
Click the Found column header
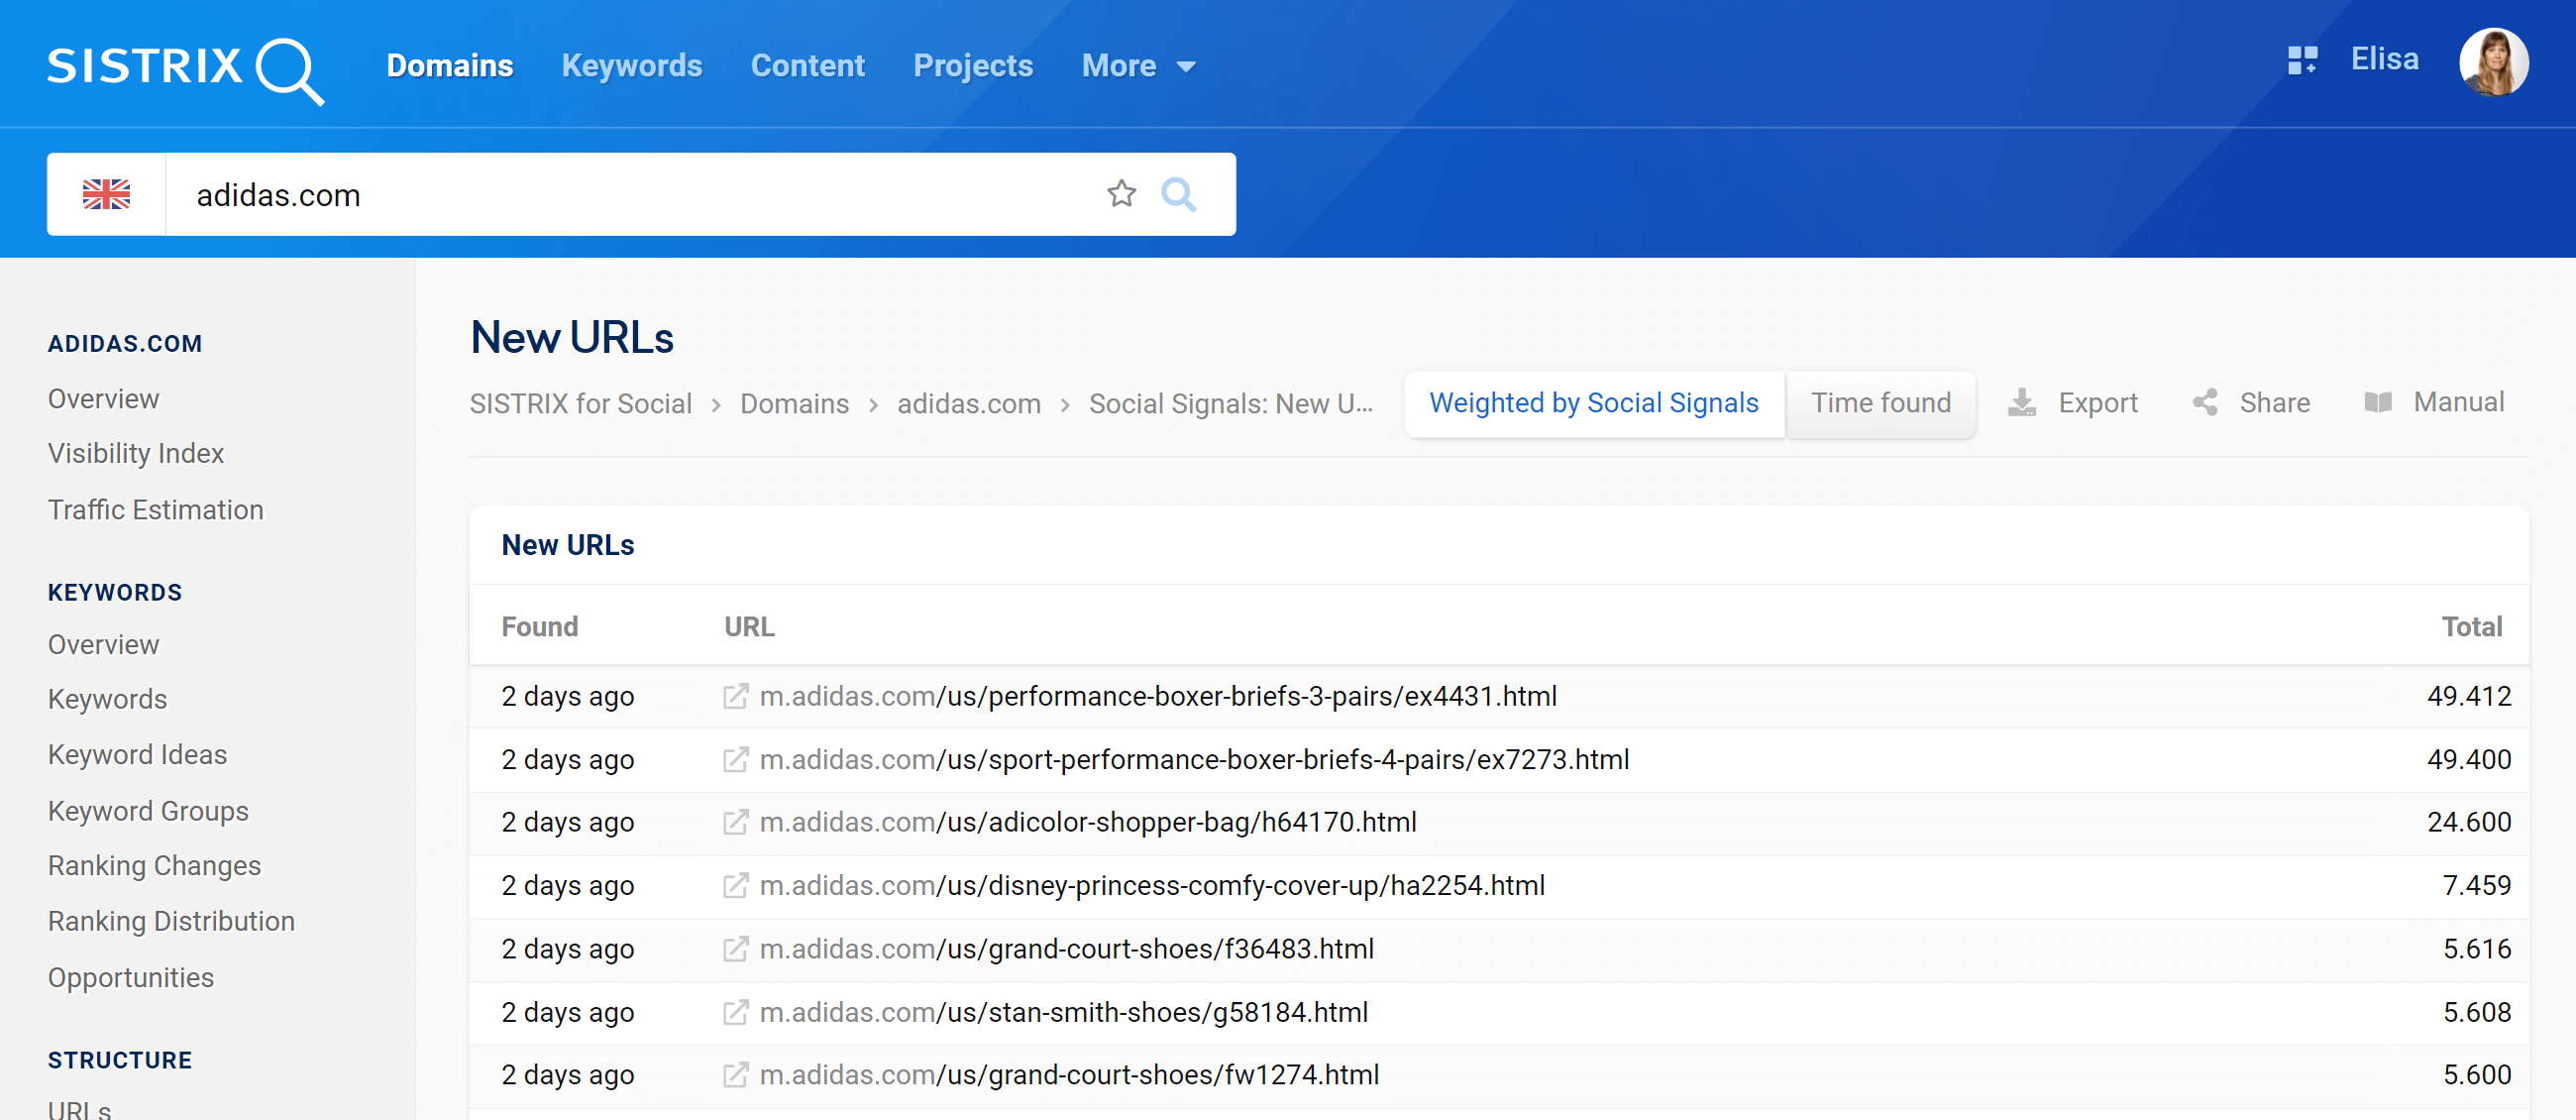[x=540, y=627]
